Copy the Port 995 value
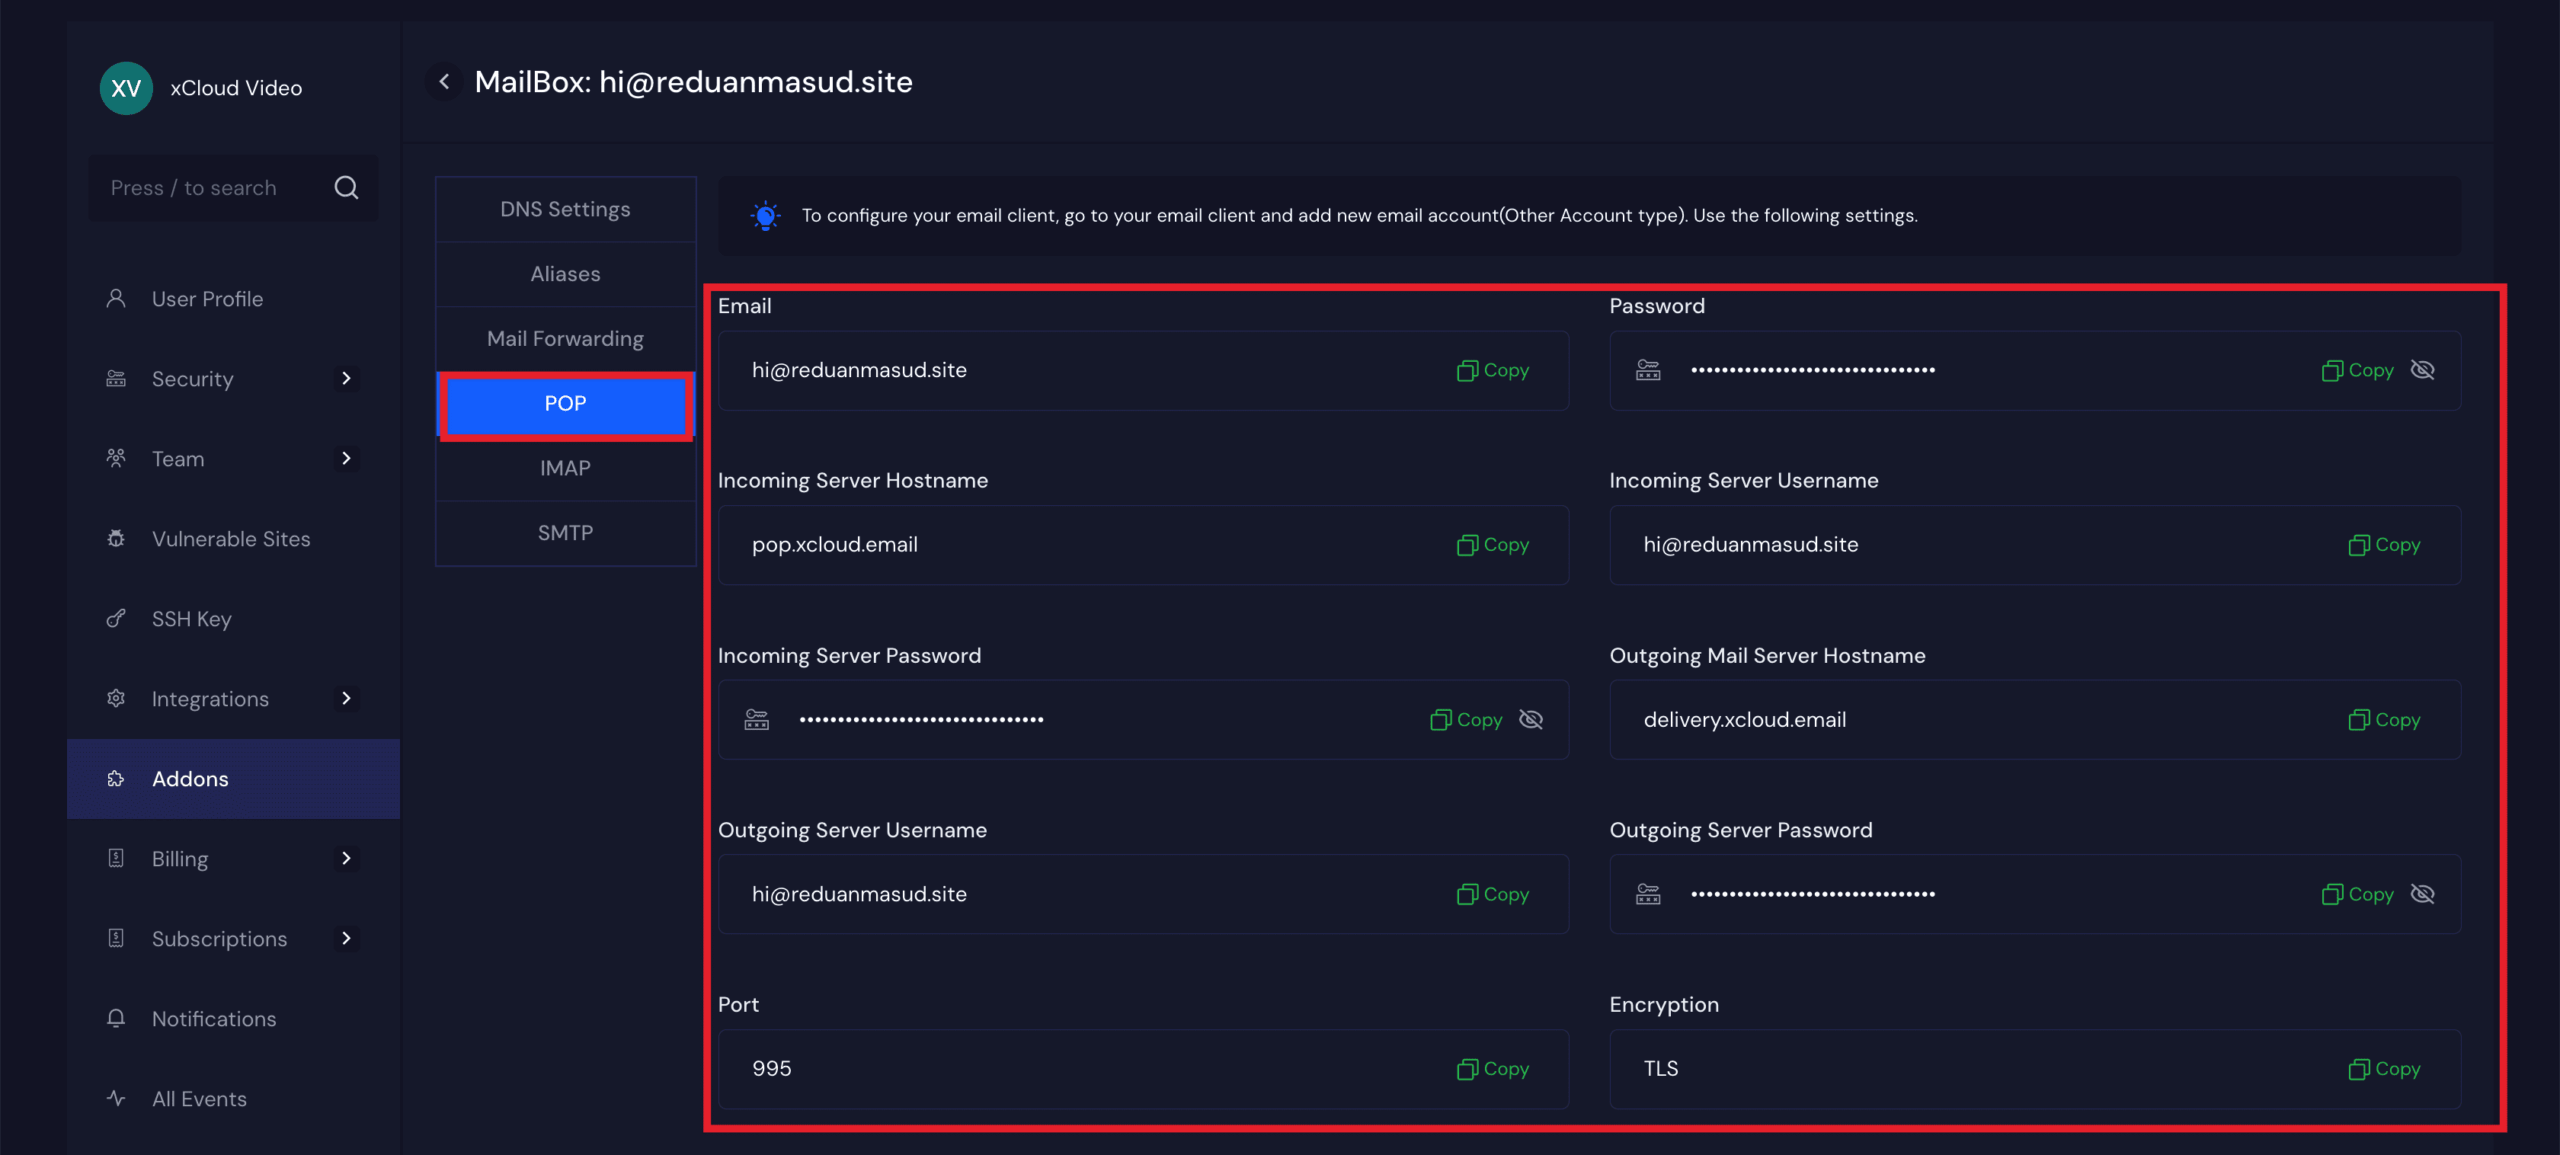The height and width of the screenshot is (1155, 2560). tap(1492, 1068)
